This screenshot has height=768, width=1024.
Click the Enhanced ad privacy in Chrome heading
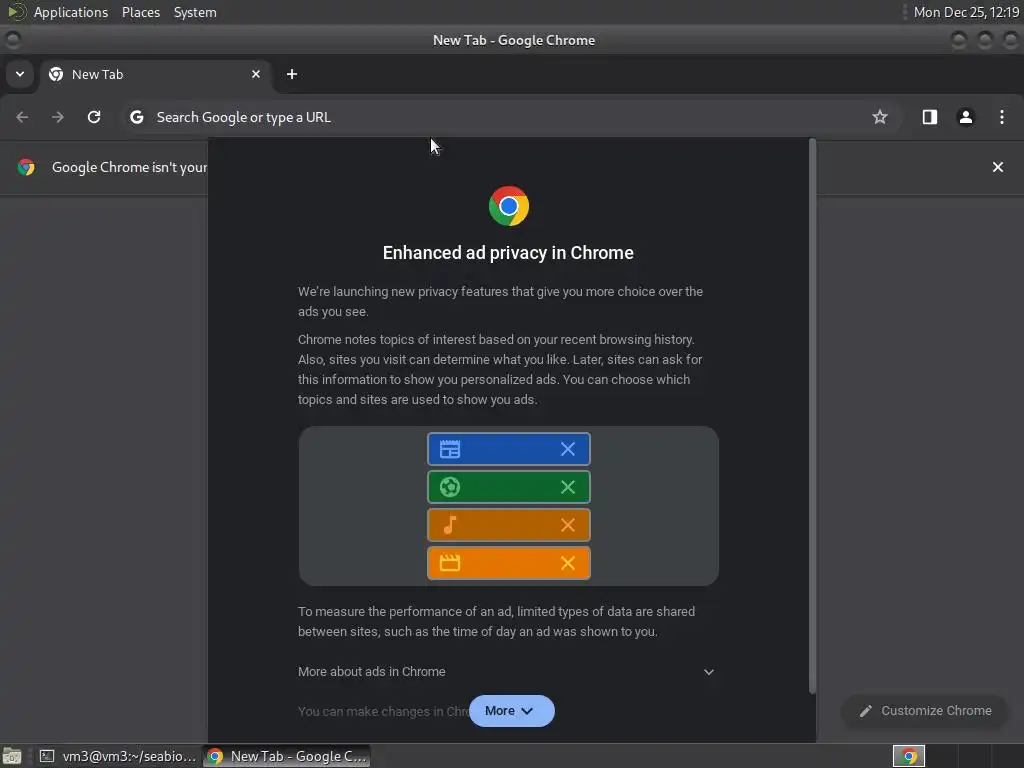click(x=508, y=253)
